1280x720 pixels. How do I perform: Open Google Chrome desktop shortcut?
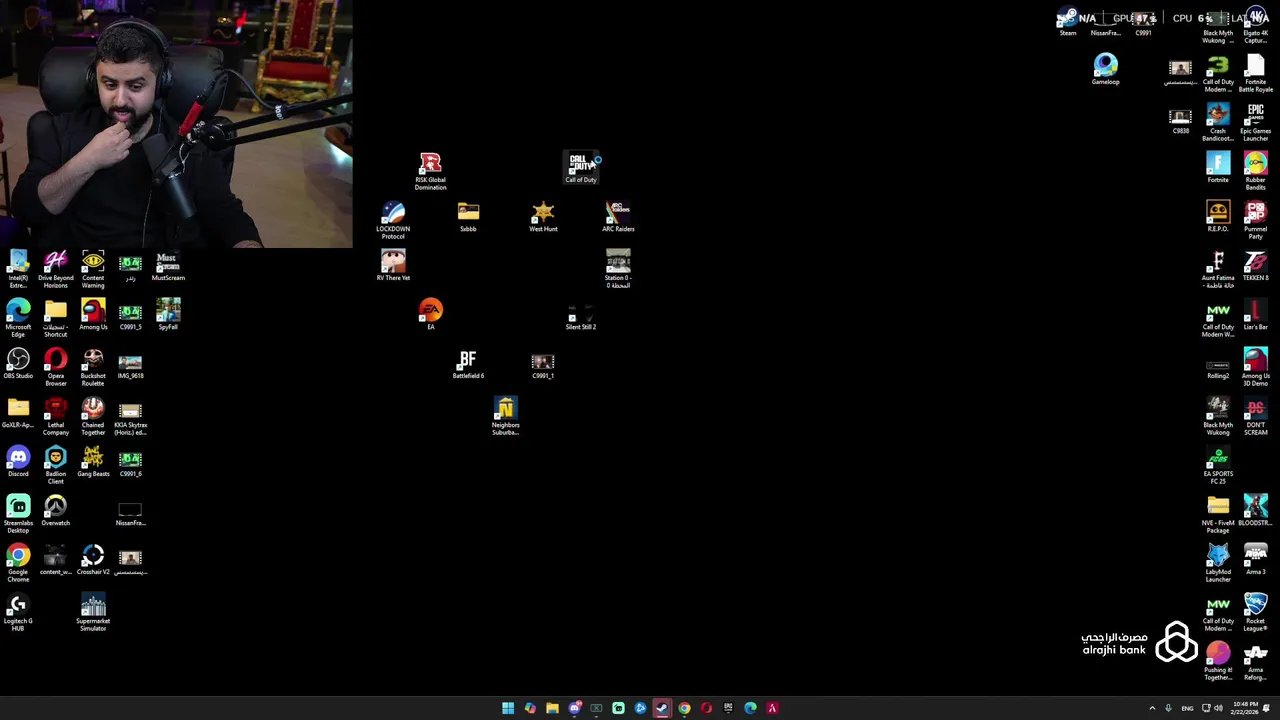(18, 564)
